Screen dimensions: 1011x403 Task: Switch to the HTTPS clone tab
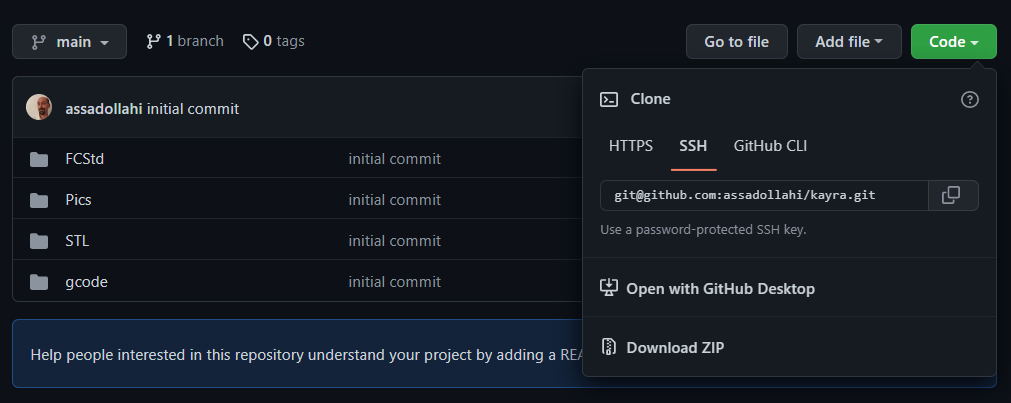pyautogui.click(x=631, y=146)
